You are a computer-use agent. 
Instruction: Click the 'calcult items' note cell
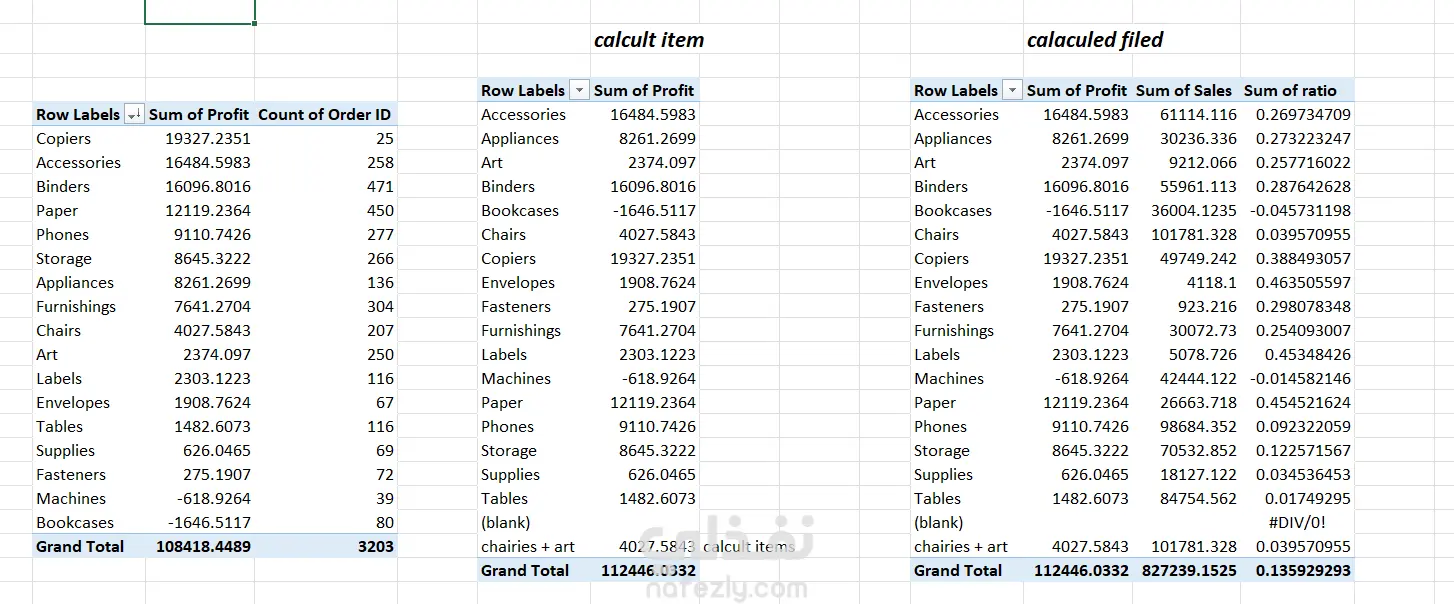click(x=749, y=547)
